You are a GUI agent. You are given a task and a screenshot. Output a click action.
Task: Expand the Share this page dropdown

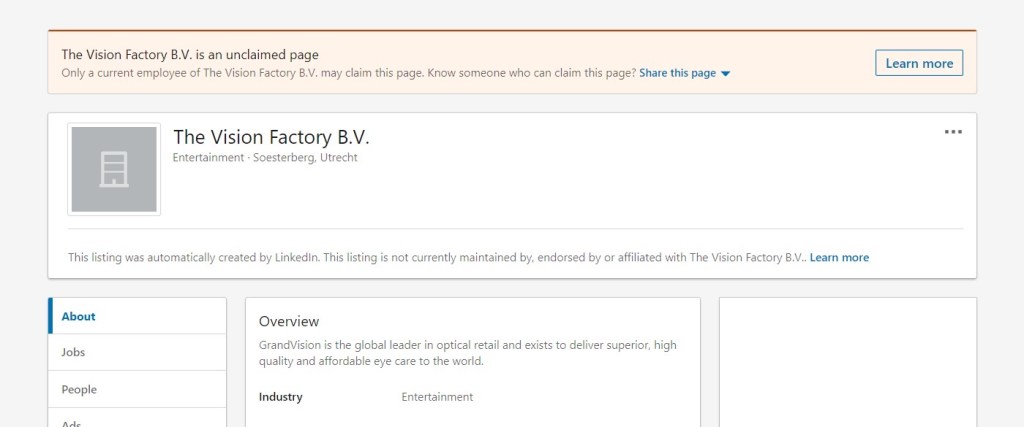pos(678,73)
